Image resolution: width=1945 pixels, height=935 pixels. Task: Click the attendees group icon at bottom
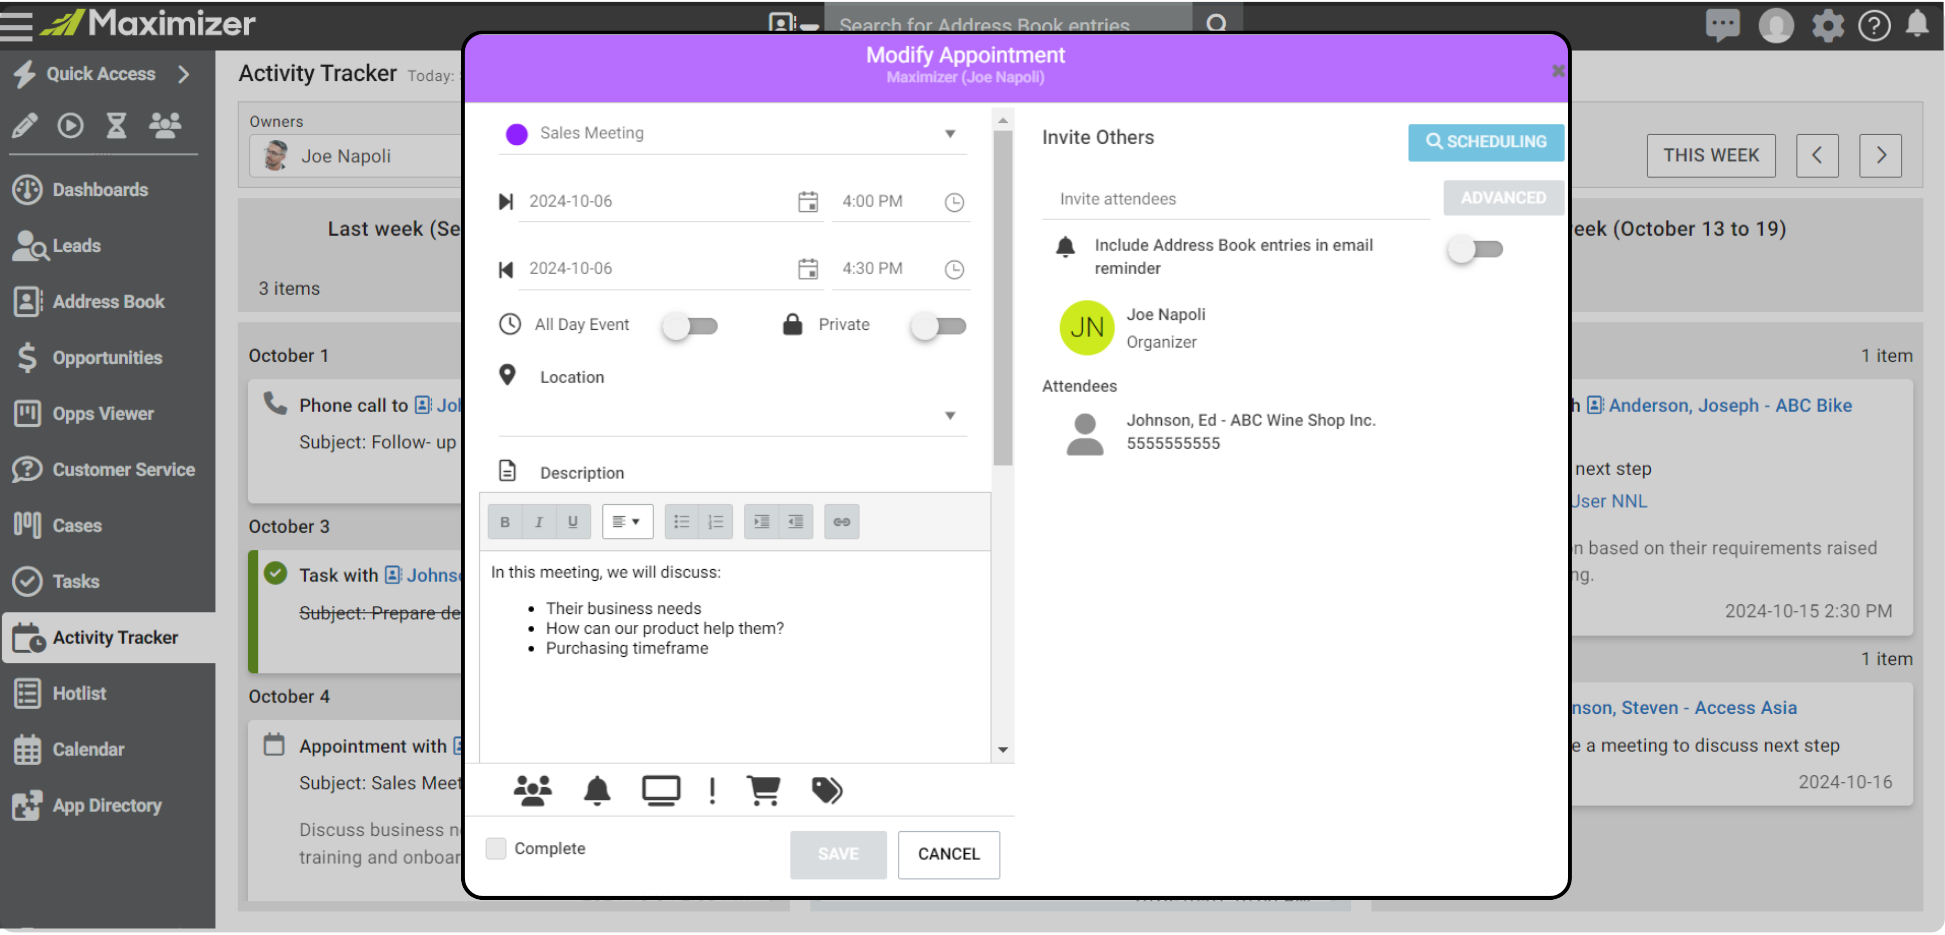(x=533, y=791)
